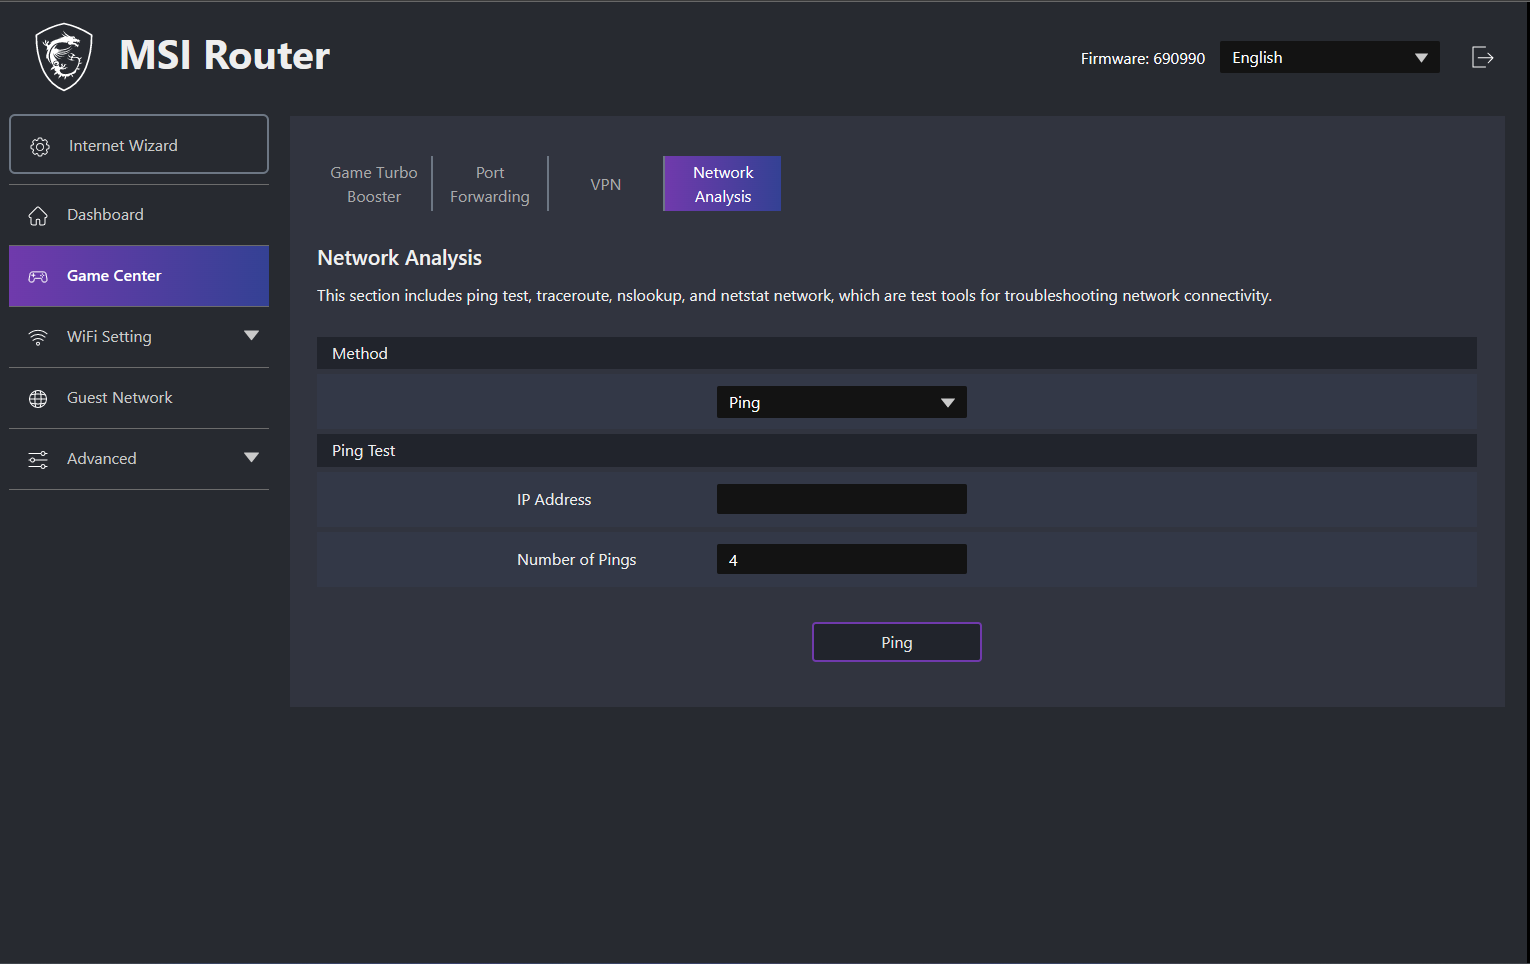Viewport: 1530px width, 964px height.
Task: Open the English language dropdown
Action: pos(1329,58)
